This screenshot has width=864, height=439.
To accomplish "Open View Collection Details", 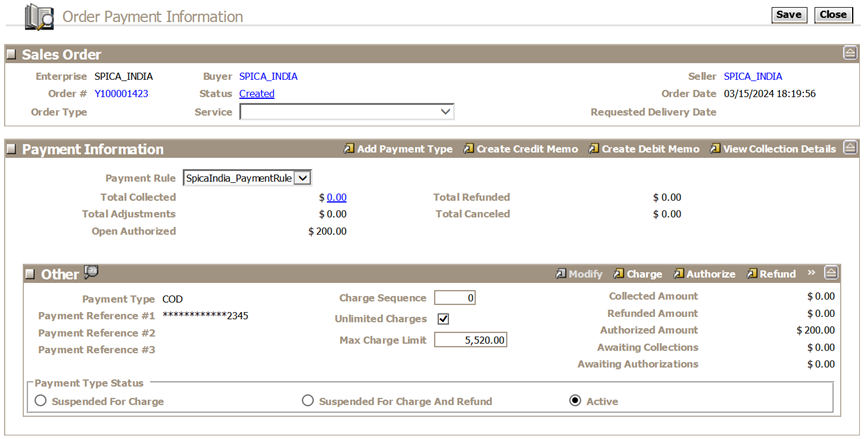I will pos(772,149).
